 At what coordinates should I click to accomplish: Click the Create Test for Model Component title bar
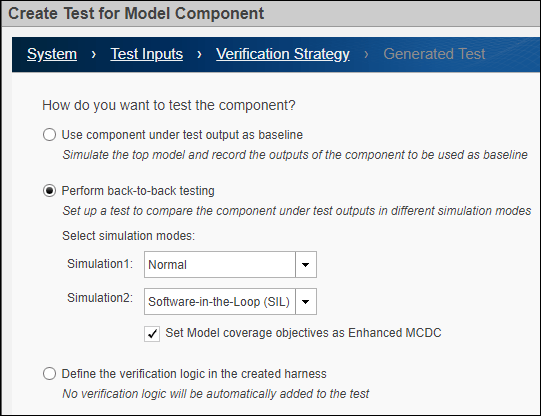pyautogui.click(x=270, y=14)
